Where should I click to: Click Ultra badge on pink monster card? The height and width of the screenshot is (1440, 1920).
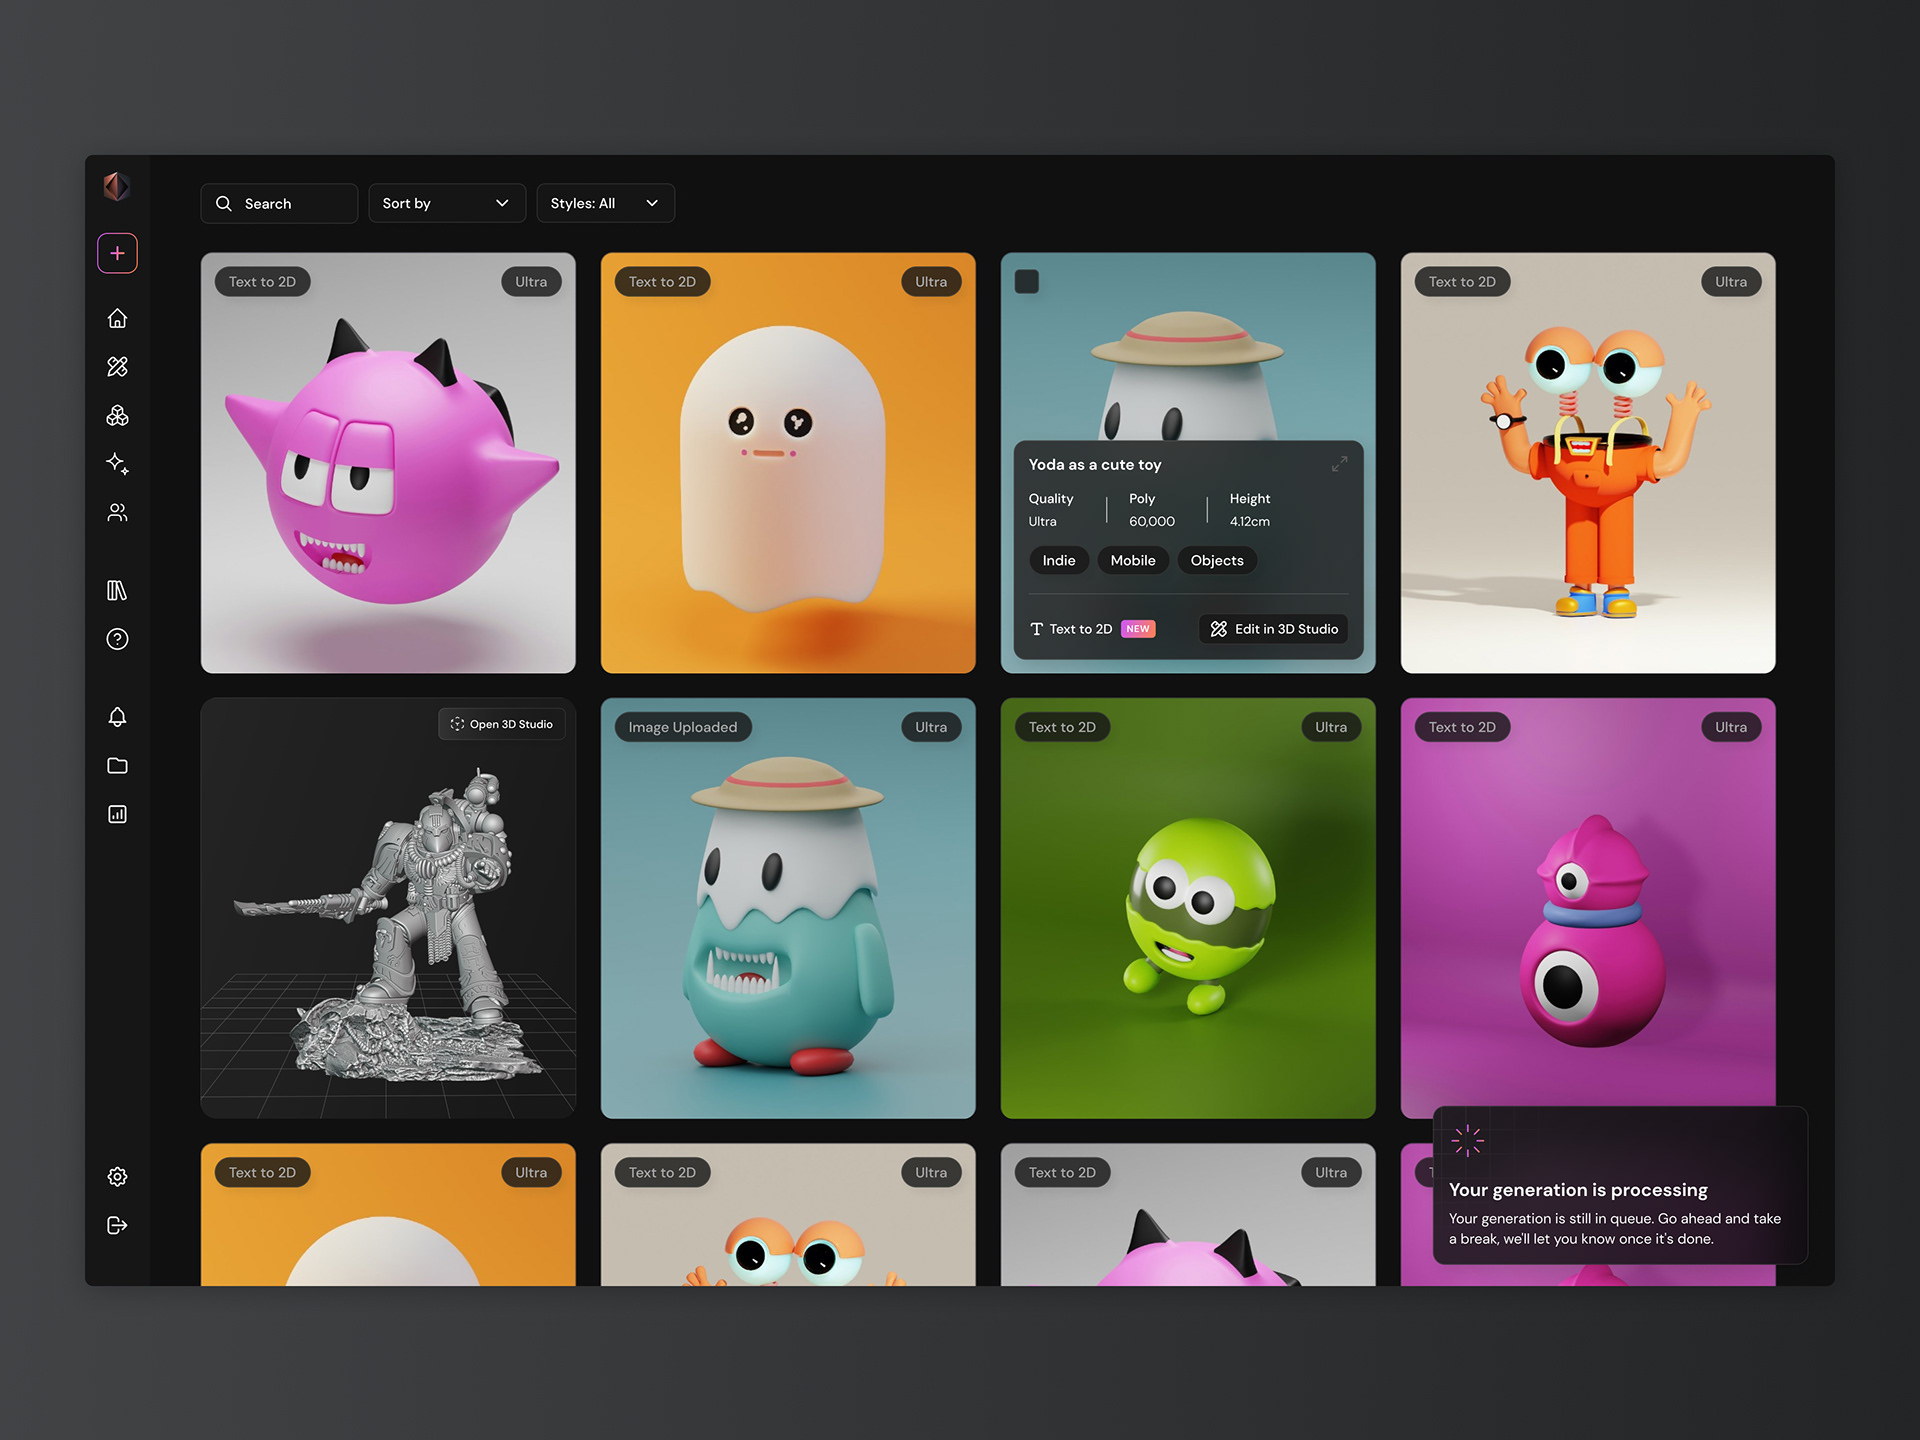[x=531, y=282]
